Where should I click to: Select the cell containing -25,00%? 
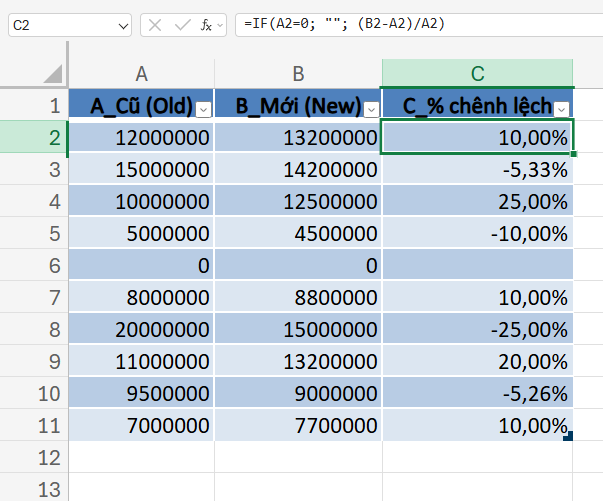click(x=477, y=330)
